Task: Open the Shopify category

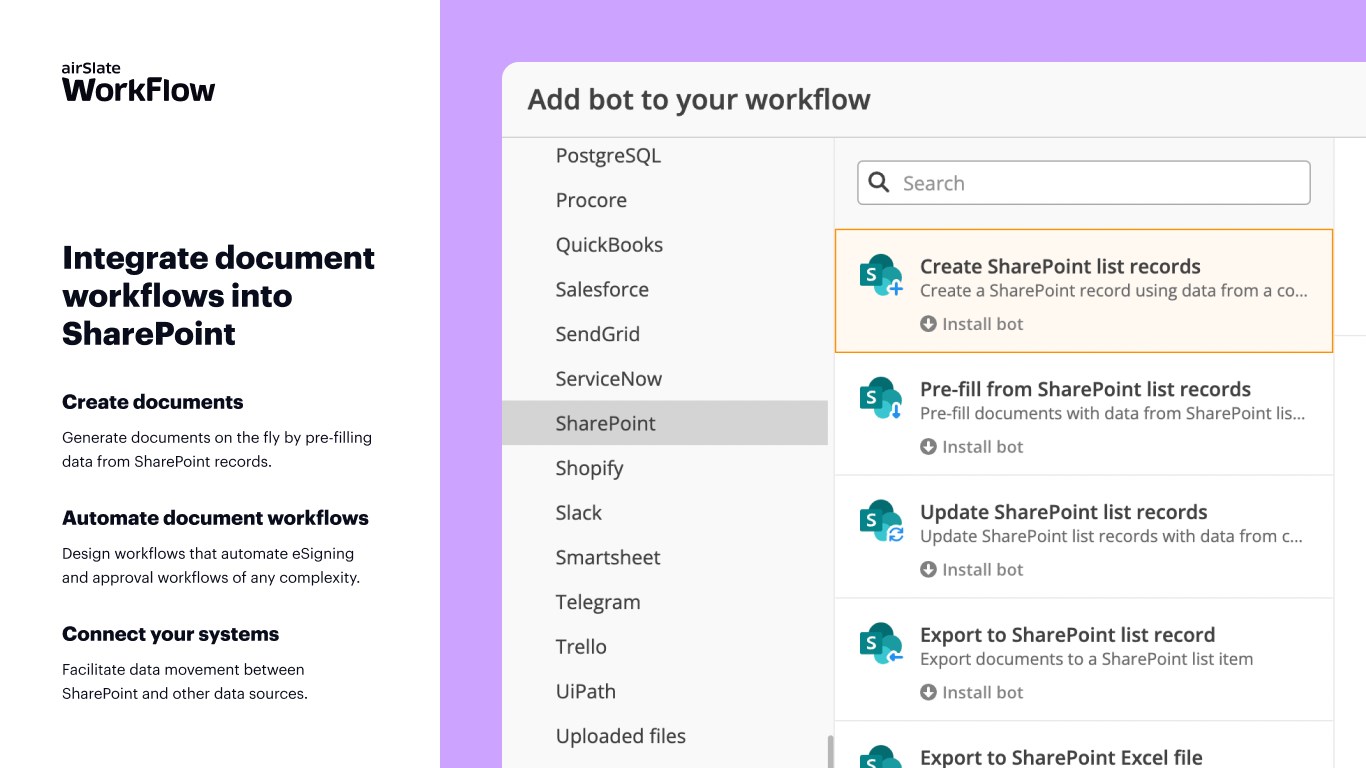Action: click(590, 468)
